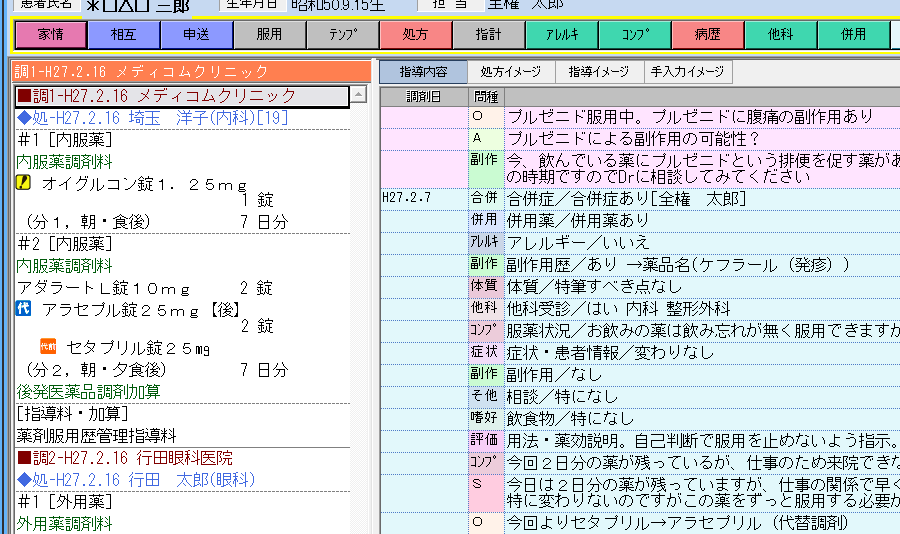Switch to the 処方イメージ tab
Viewport: 900px width, 534px height.
511,72
